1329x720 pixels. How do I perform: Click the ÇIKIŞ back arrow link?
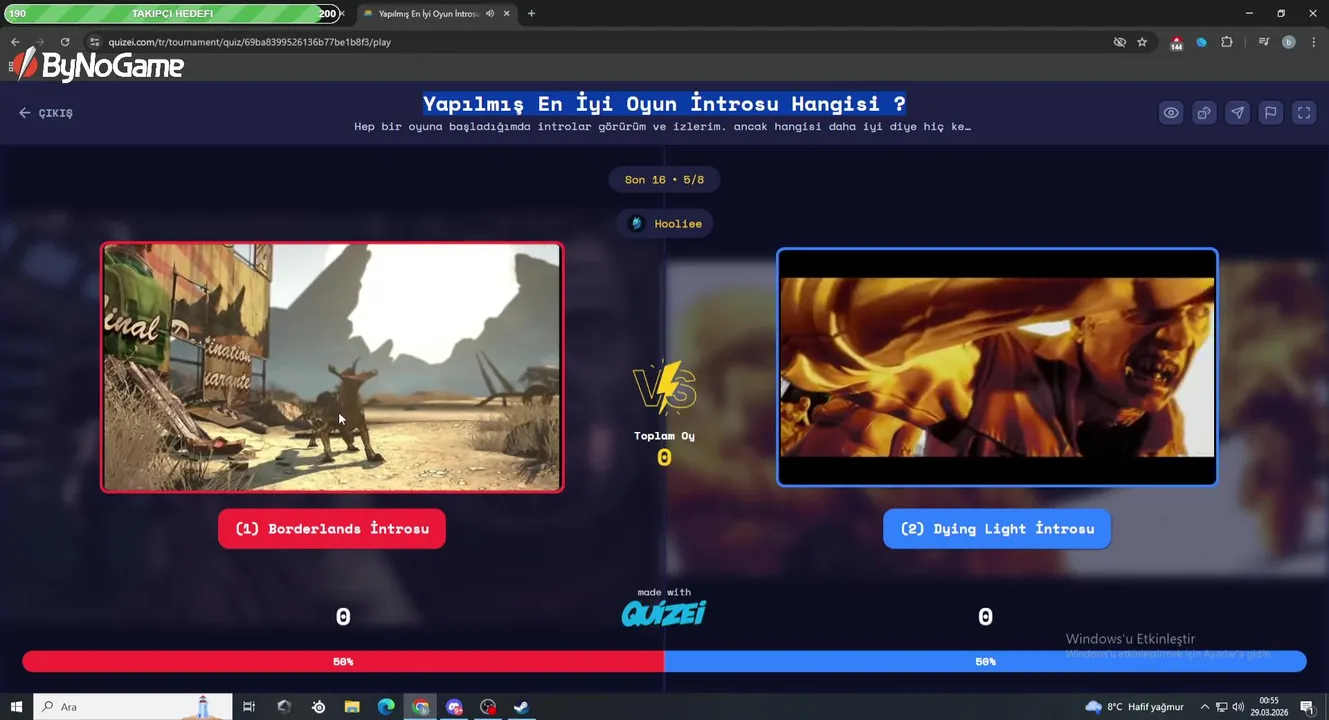(46, 113)
